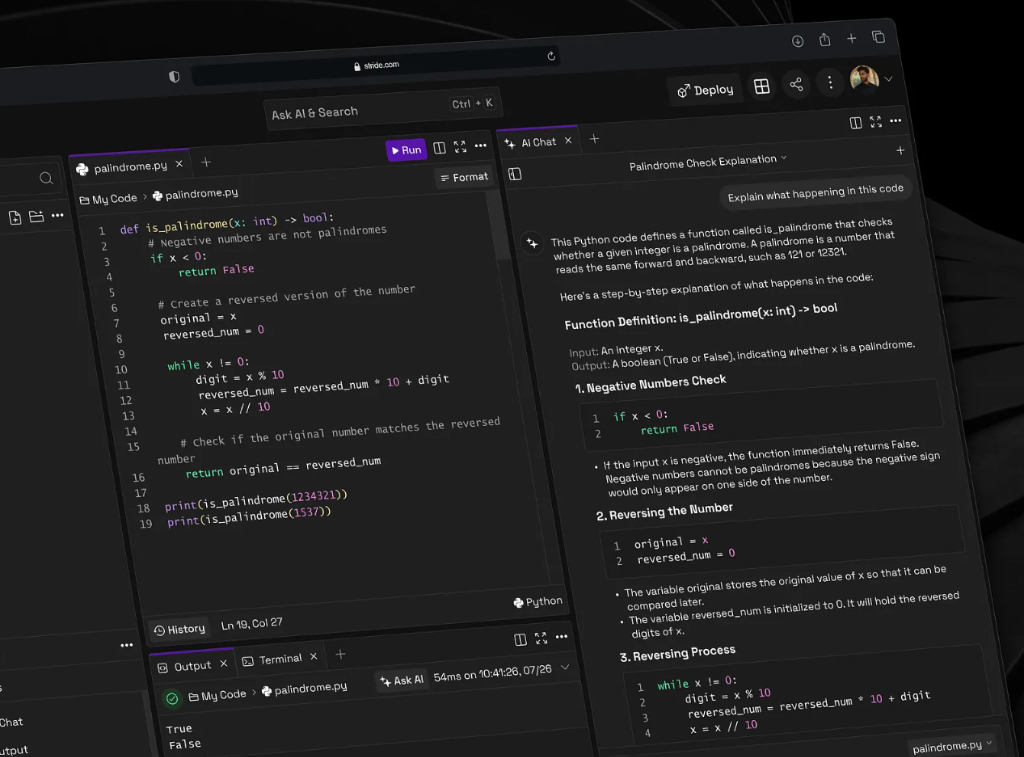Viewport: 1024px width, 757px height.
Task: Open the vertical three-dot menu near avatar
Action: pyautogui.click(x=829, y=82)
